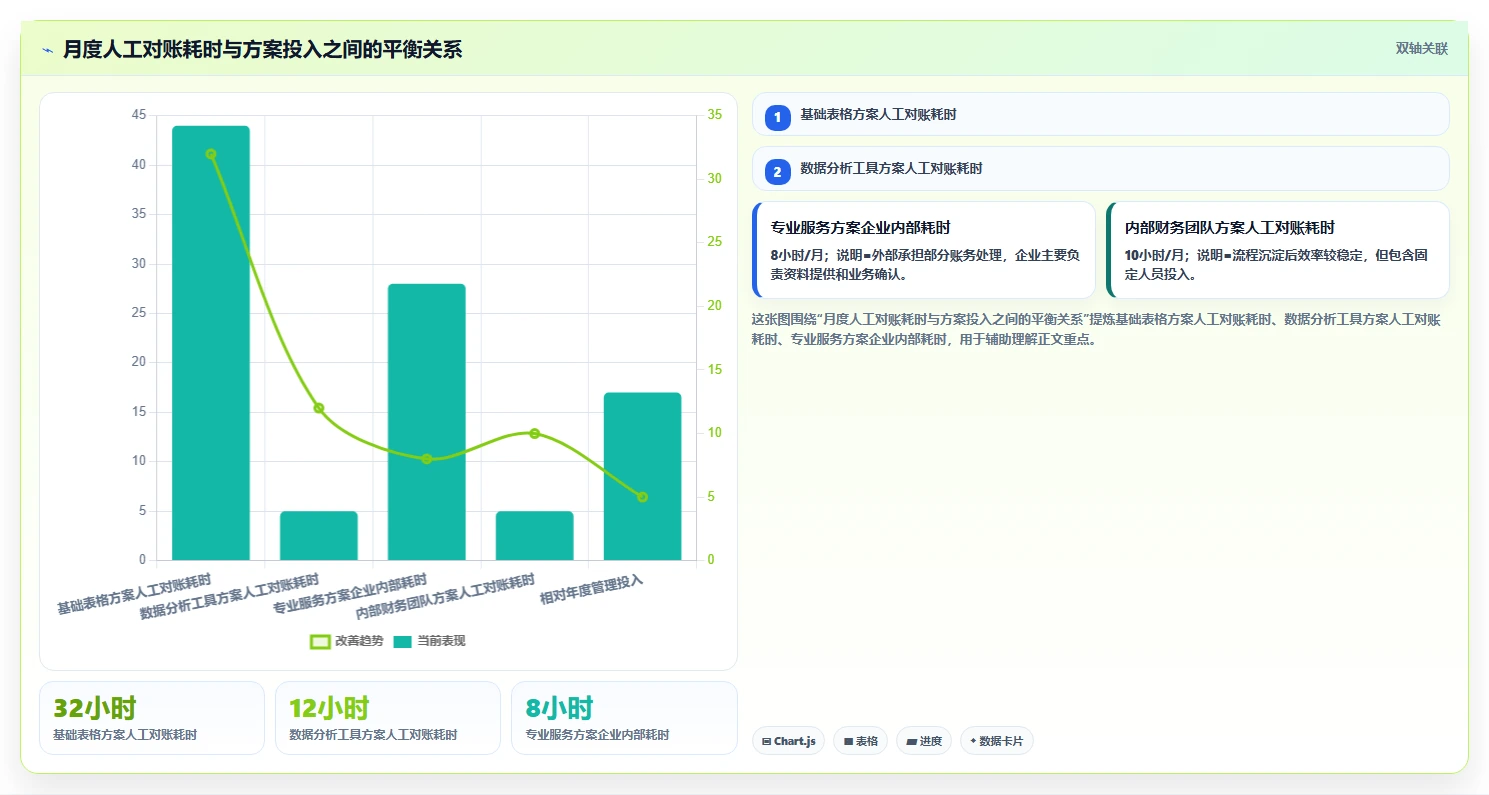Click the left axis value 45
Viewport: 1489px width, 795px height.
click(138, 115)
